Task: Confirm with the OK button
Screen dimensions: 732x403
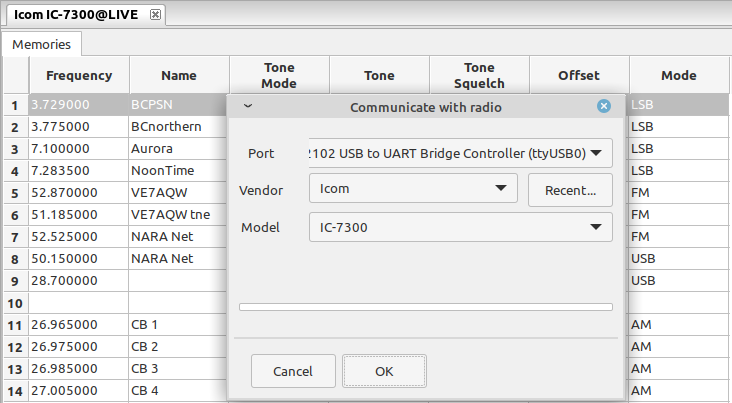Action: (x=384, y=371)
